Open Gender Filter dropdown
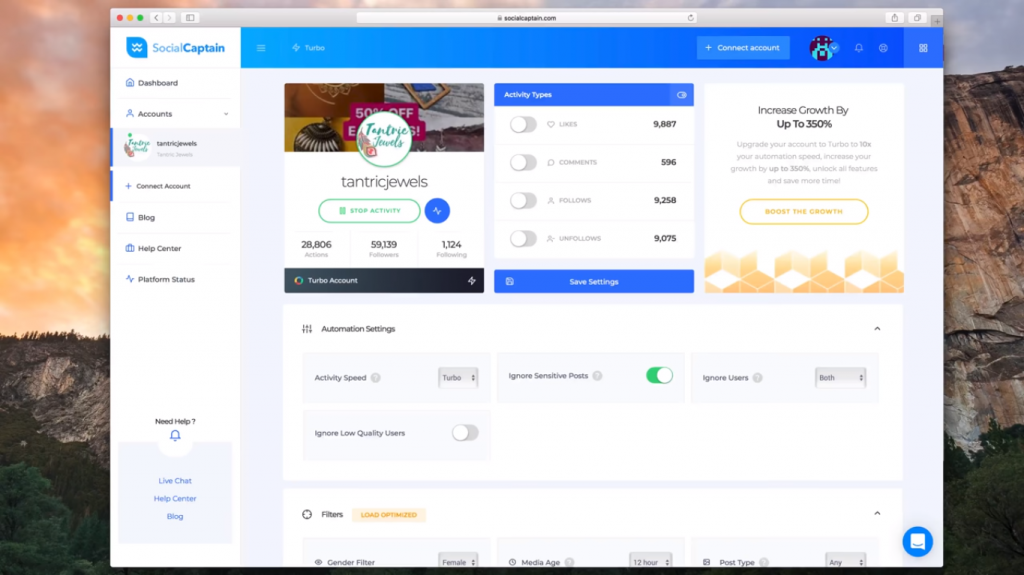This screenshot has height=575, width=1024. pyautogui.click(x=458, y=561)
